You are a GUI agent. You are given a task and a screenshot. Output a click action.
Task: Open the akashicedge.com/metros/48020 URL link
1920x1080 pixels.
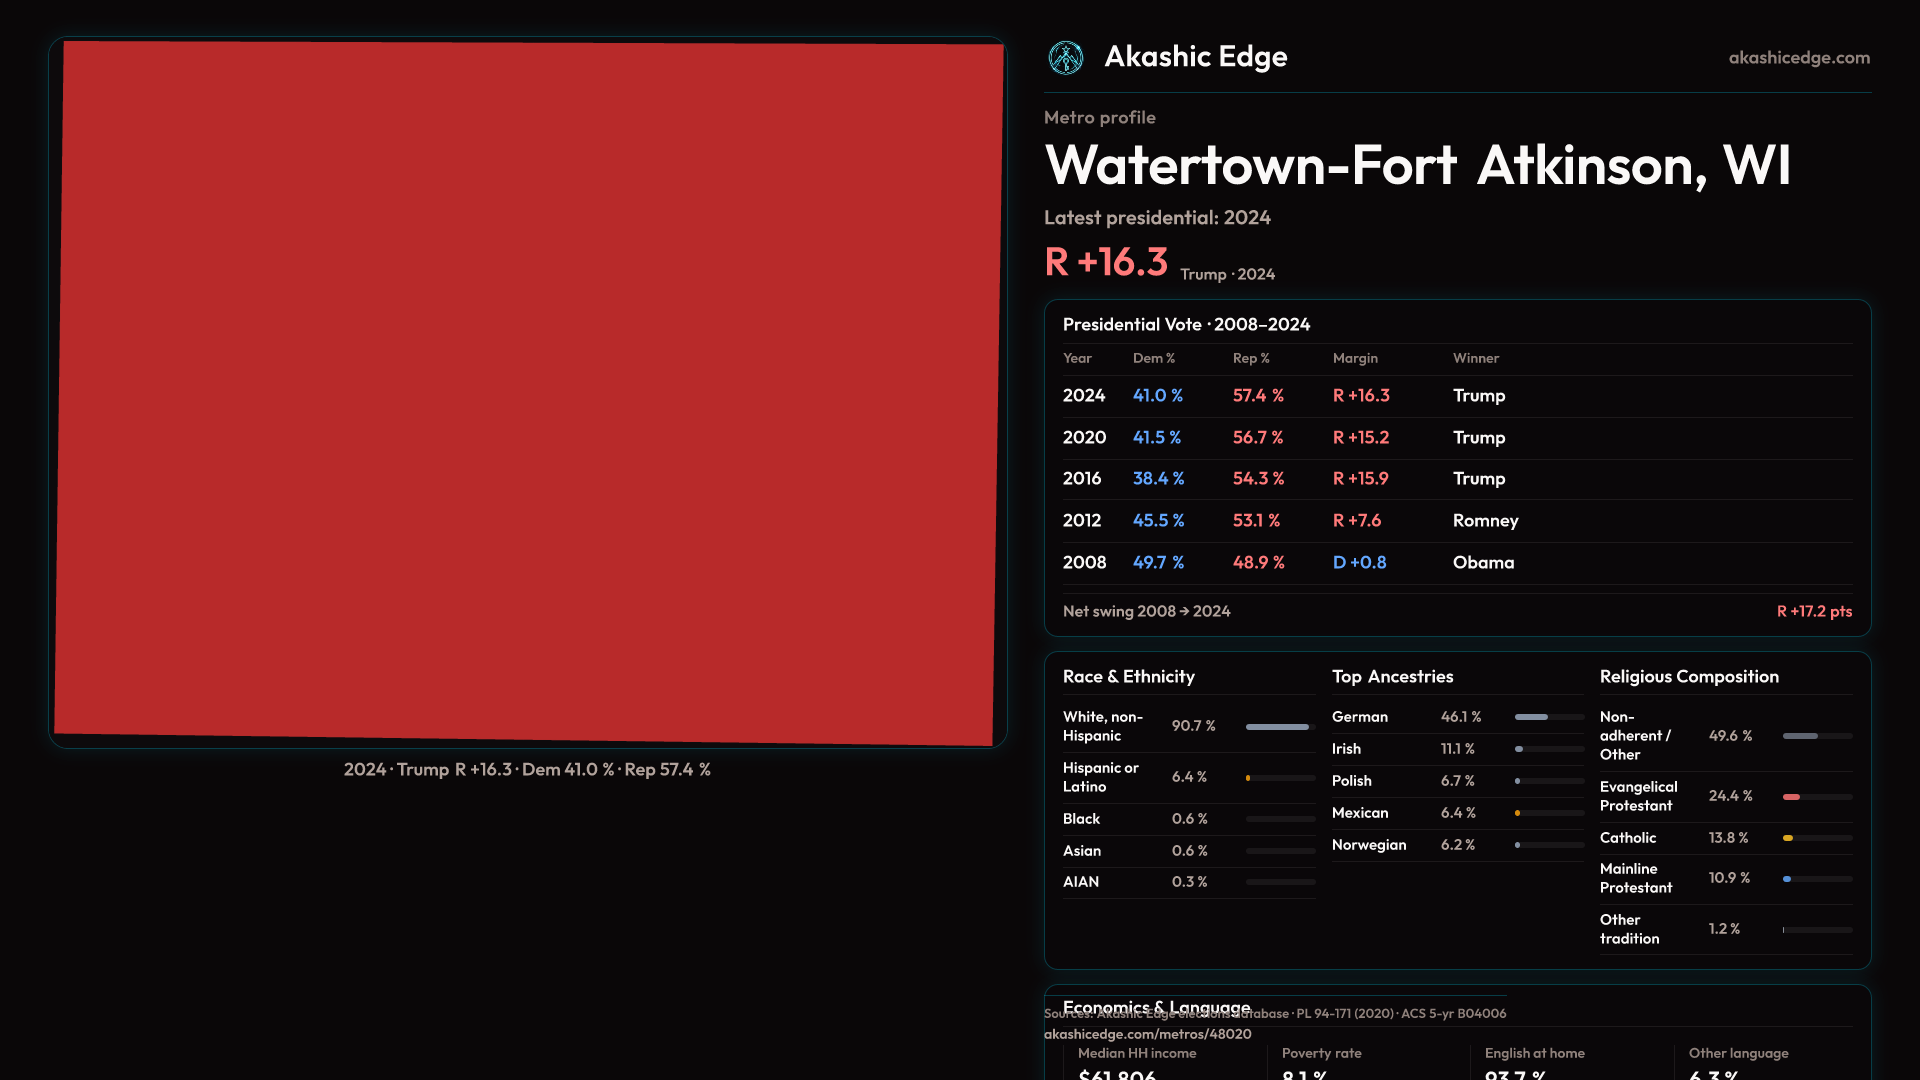click(1147, 1034)
